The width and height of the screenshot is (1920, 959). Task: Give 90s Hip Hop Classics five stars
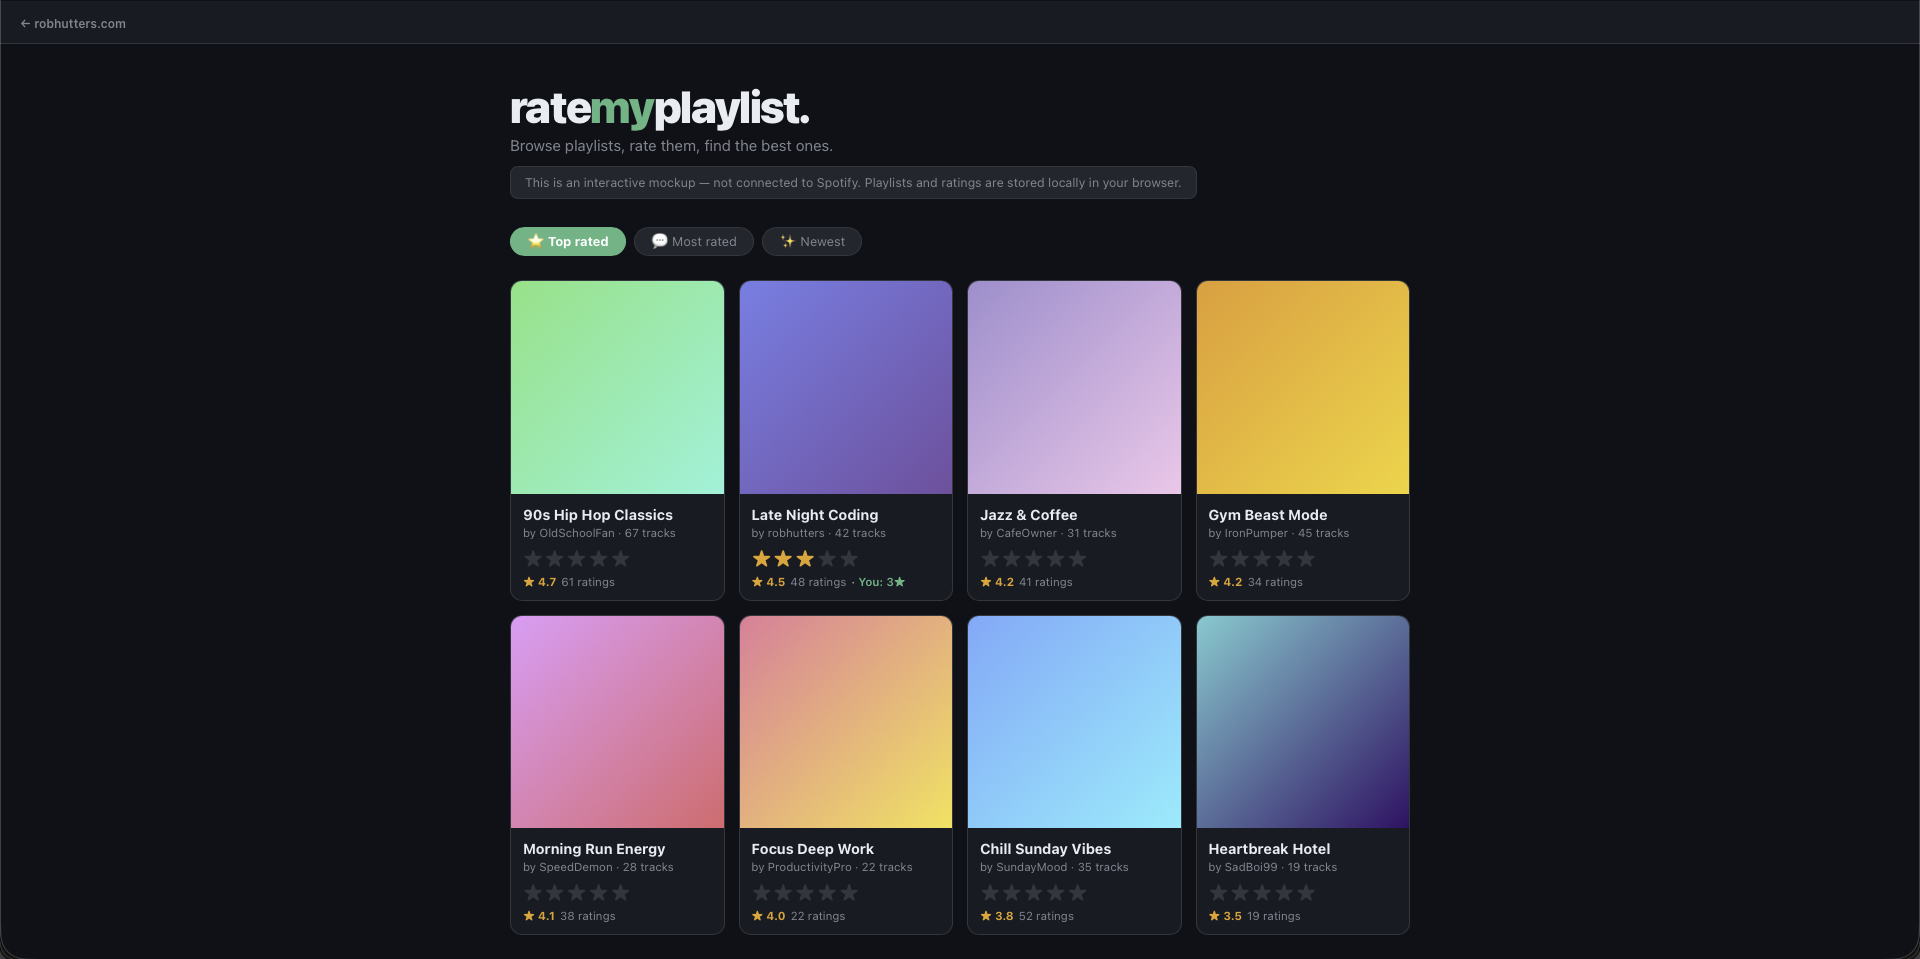[620, 559]
